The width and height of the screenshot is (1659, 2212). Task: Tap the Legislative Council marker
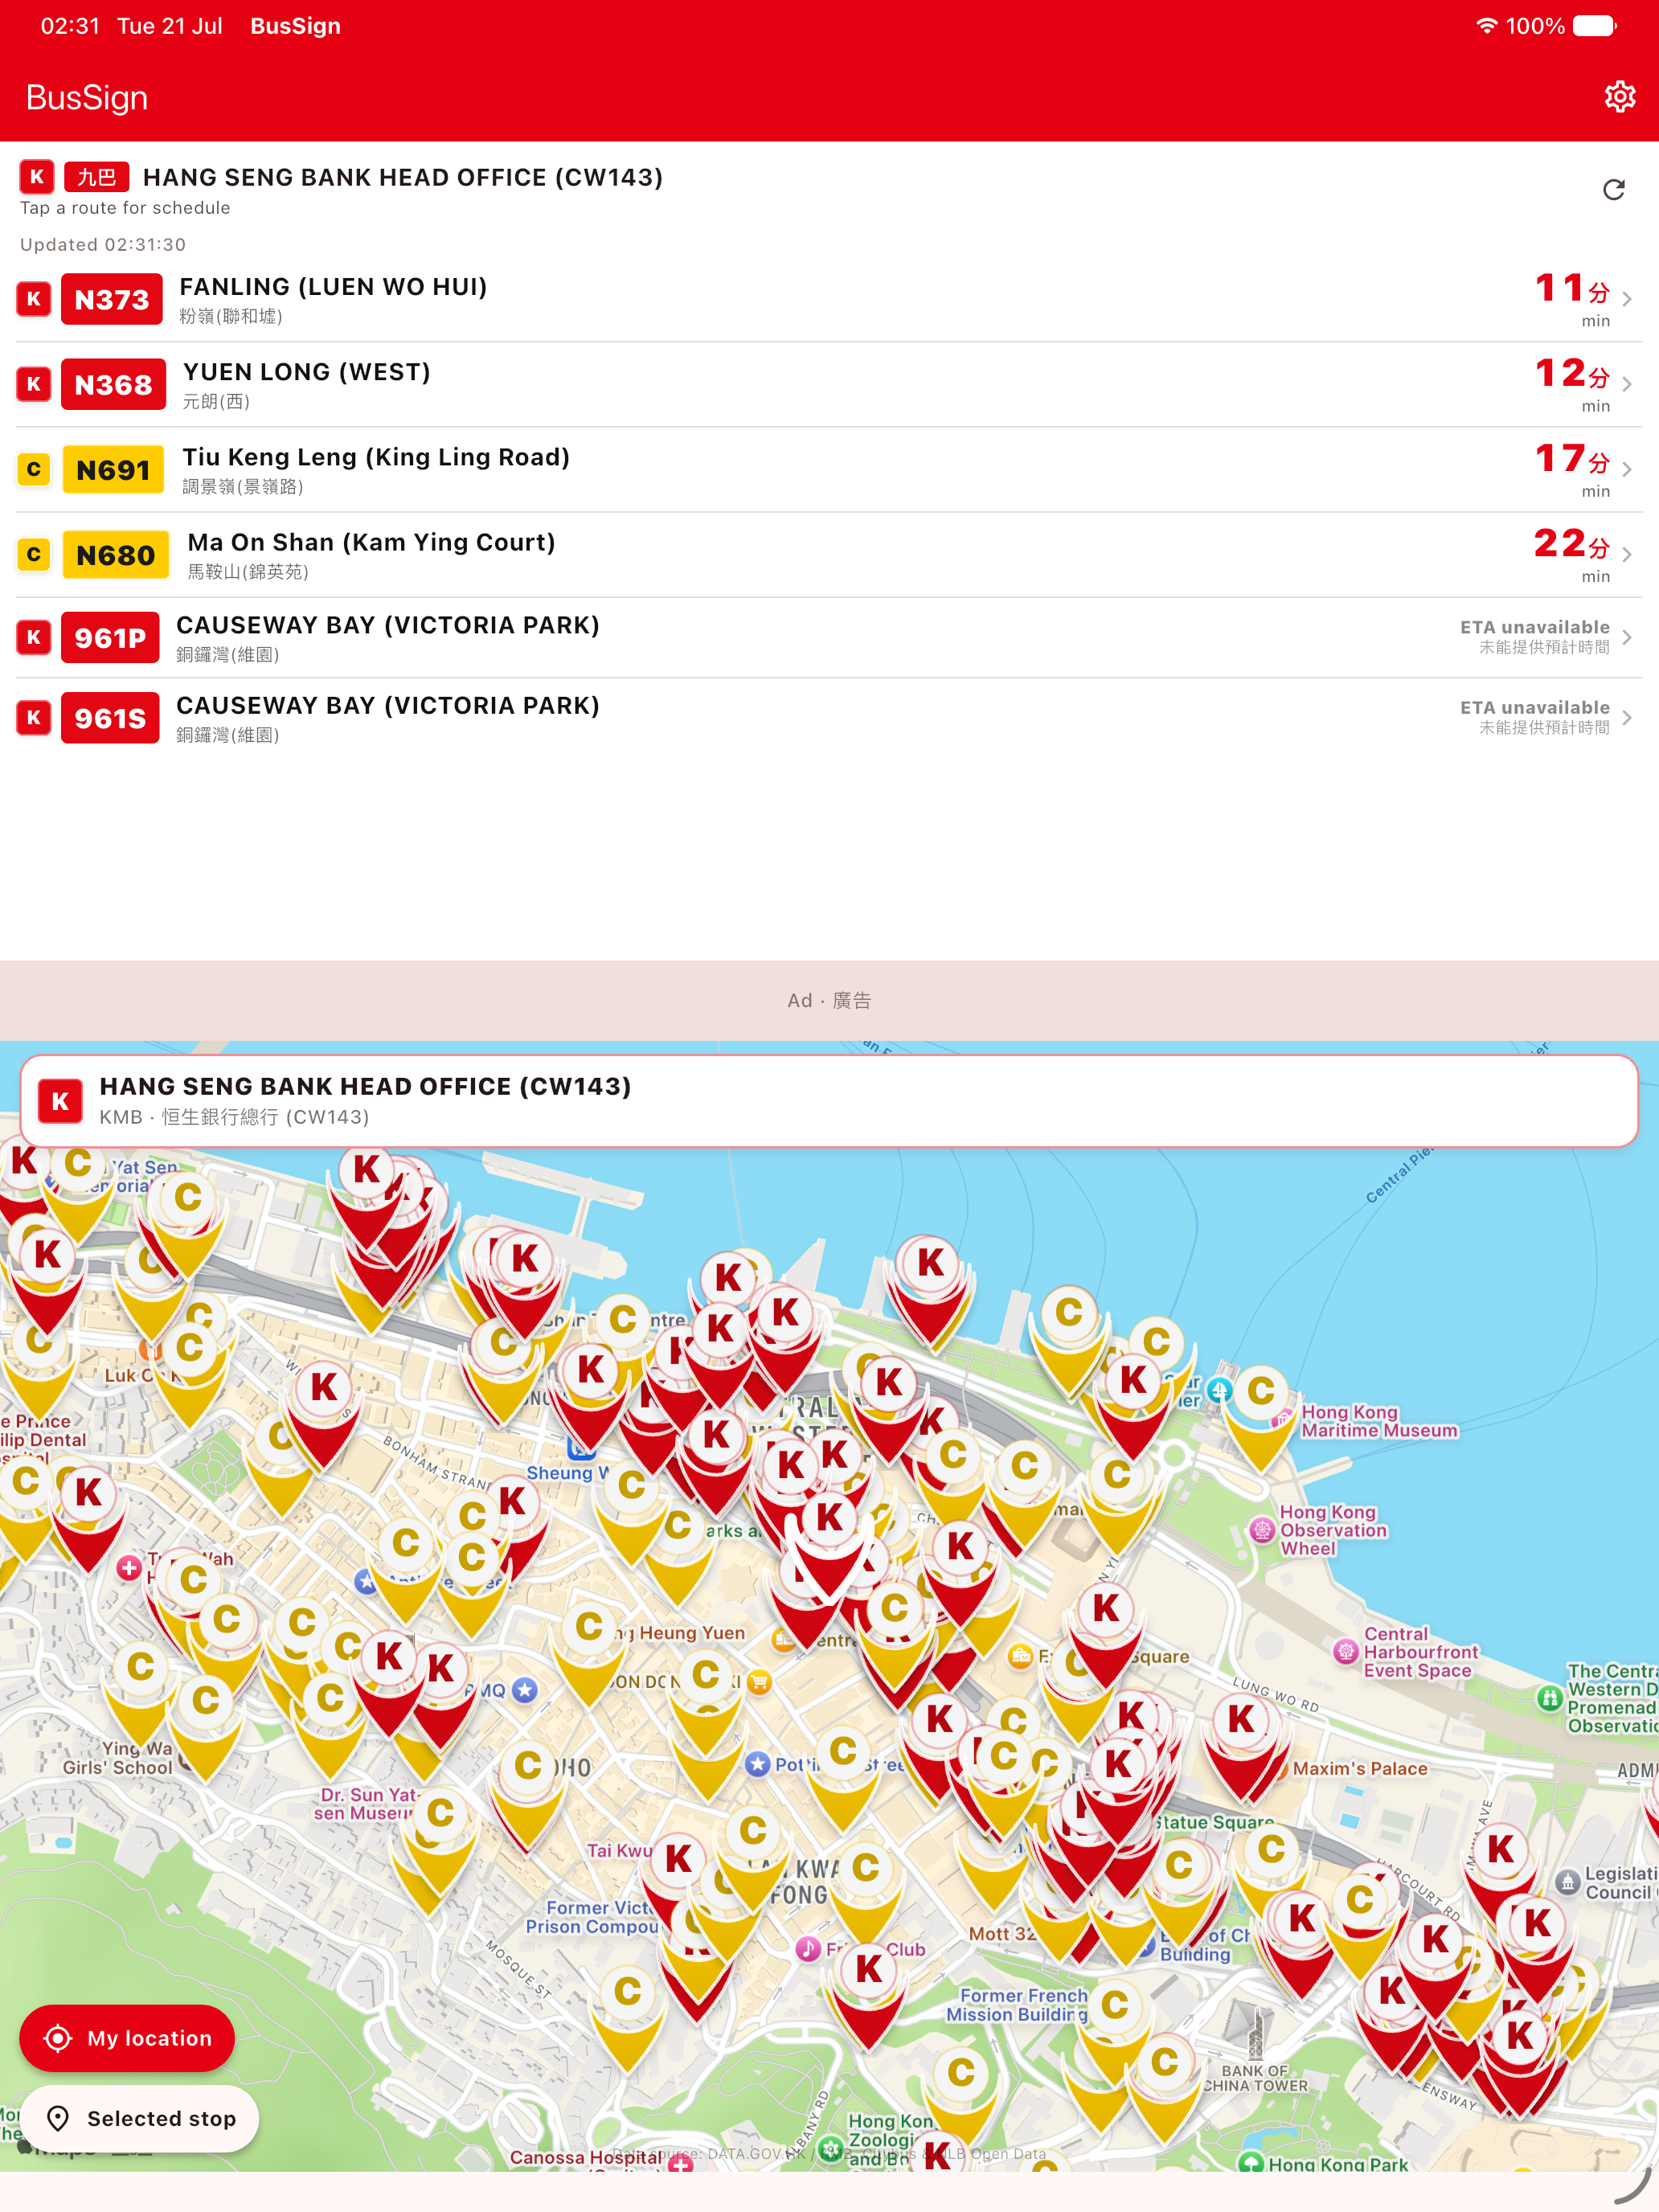coord(1567,1882)
